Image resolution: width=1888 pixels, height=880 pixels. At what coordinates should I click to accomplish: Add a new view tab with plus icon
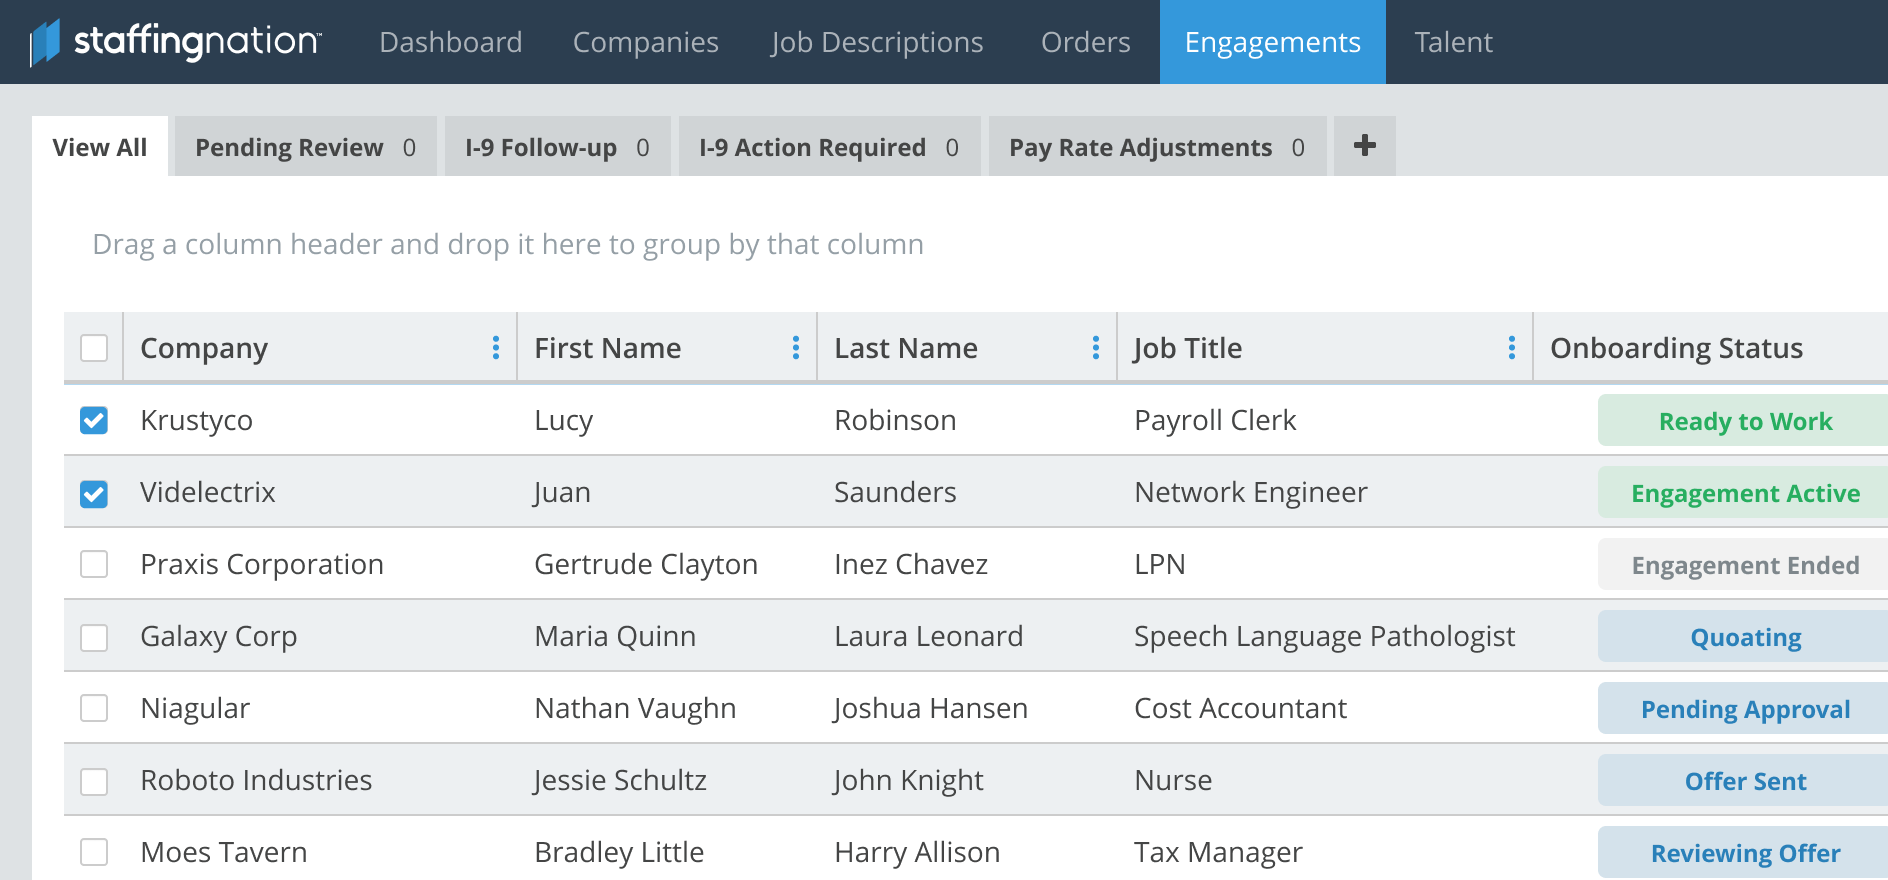(1365, 146)
